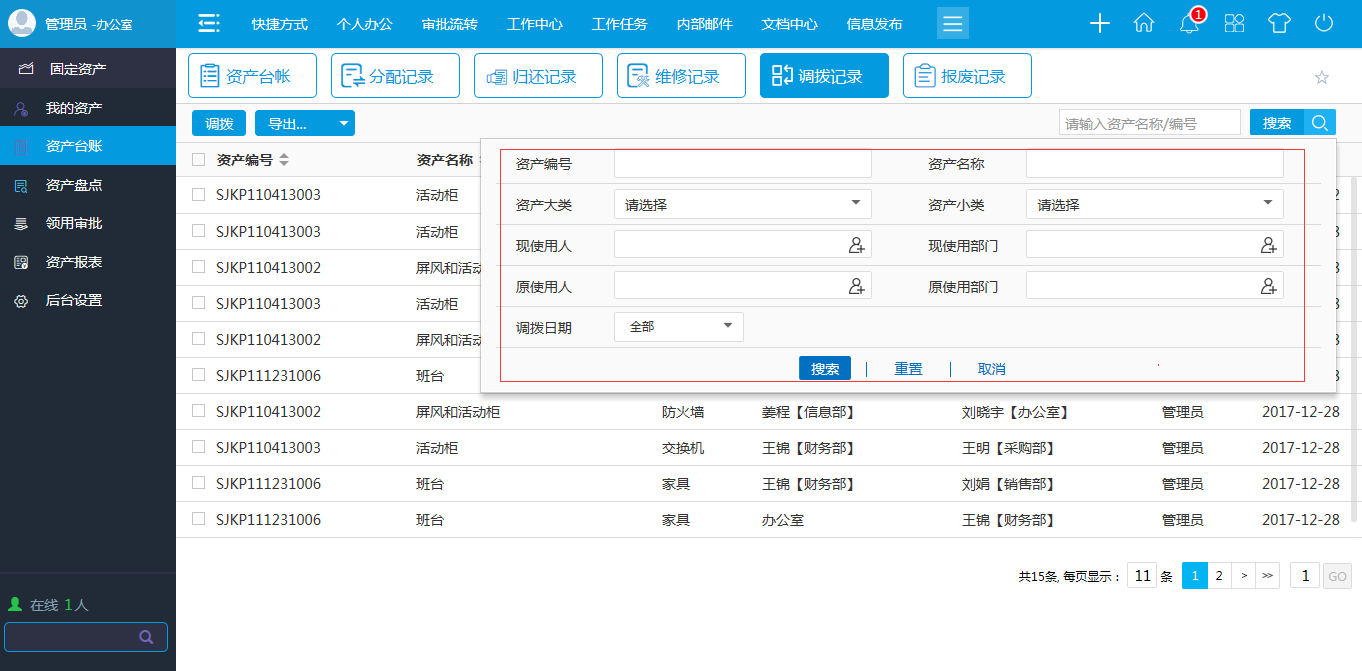Image resolution: width=1362 pixels, height=671 pixels.
Task: Switch to 资产盘点 in sidebar
Action: tap(75, 183)
